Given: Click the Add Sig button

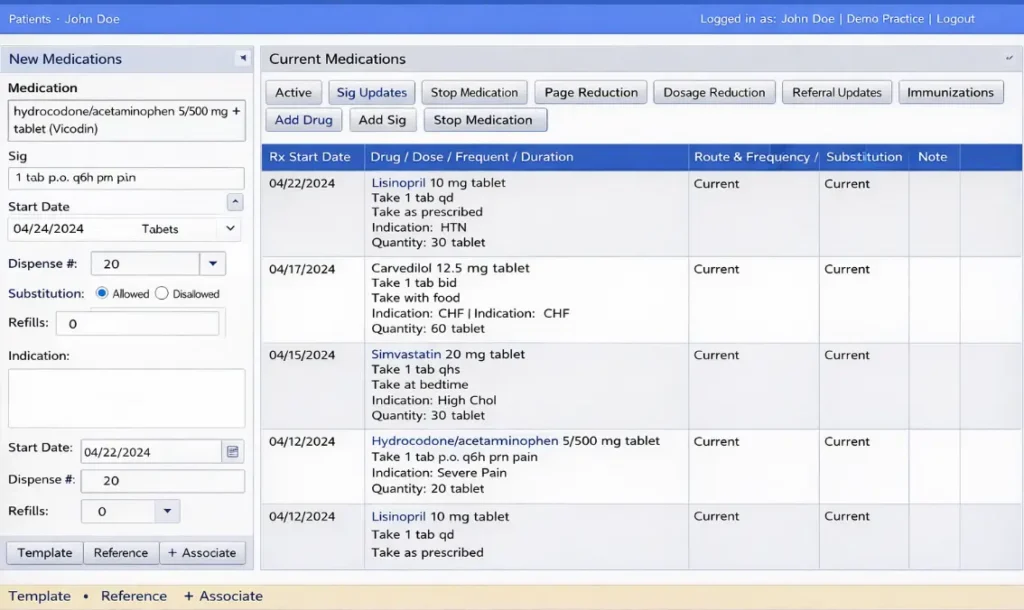Looking at the screenshot, I should point(382,119).
